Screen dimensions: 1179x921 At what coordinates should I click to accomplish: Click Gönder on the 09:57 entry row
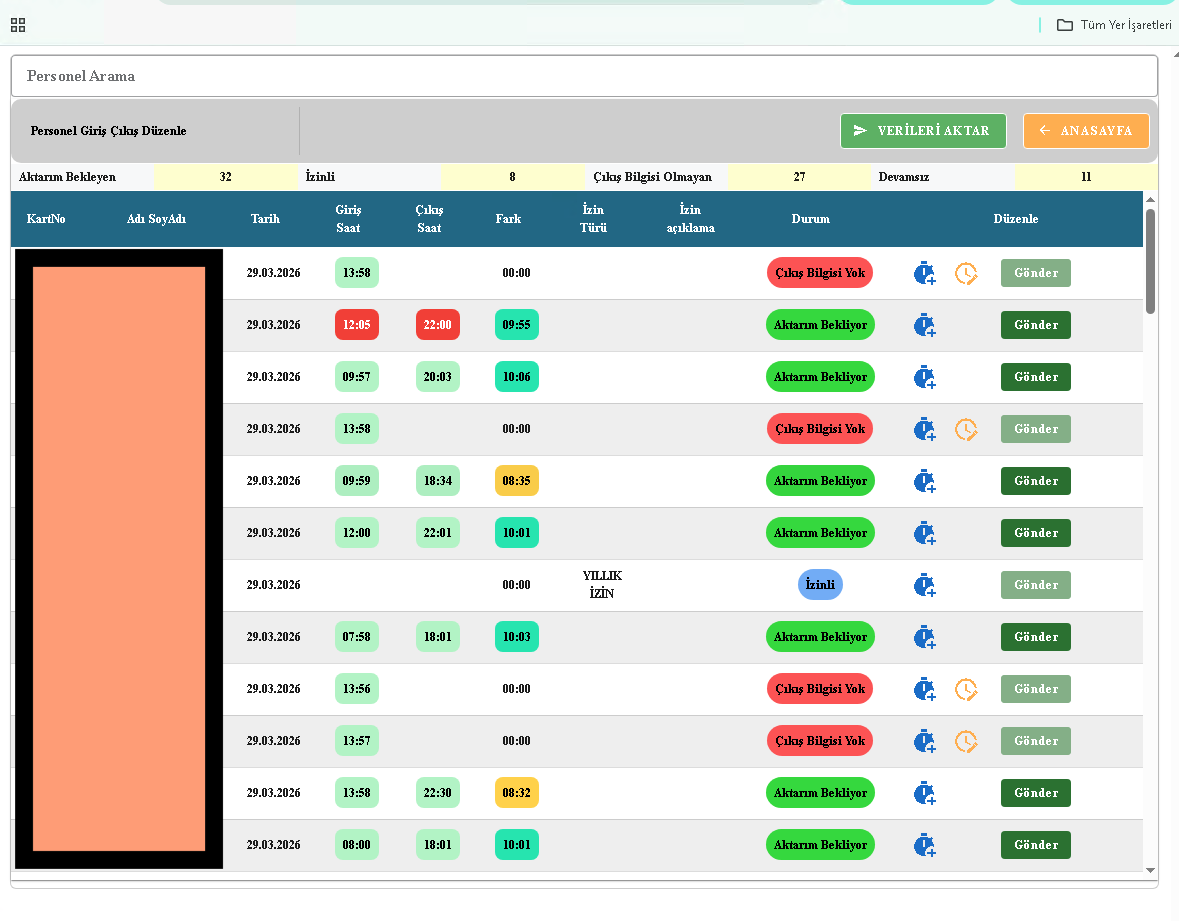1035,377
